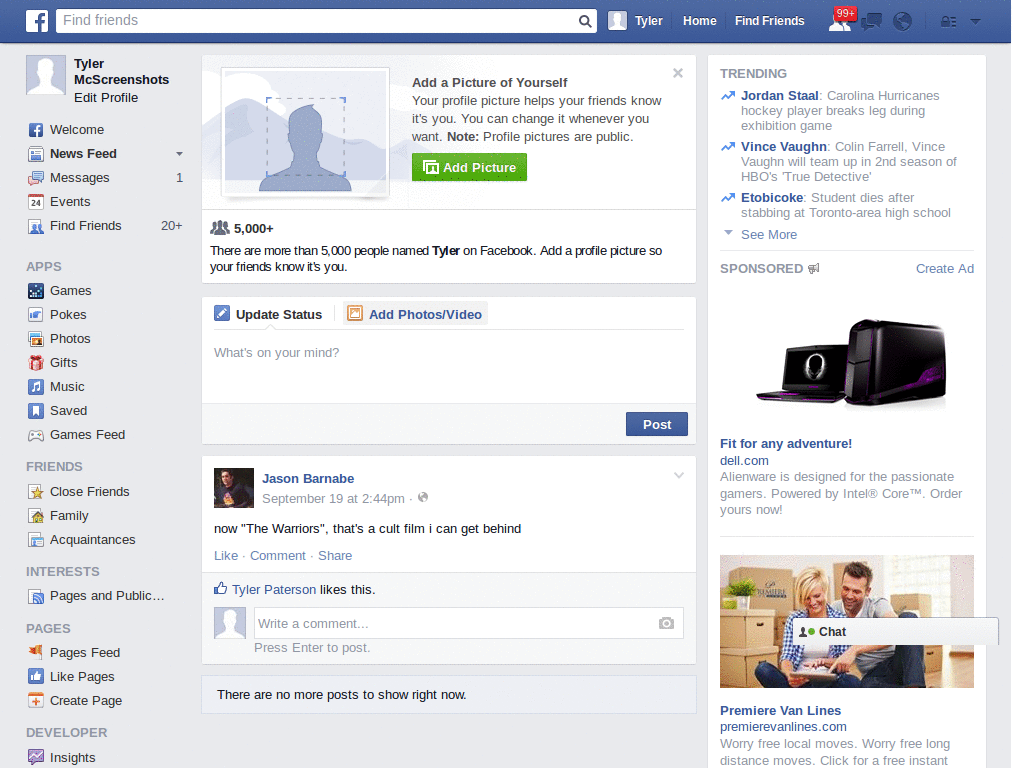
Task: Open Pages and Public… interest list
Action: click(x=107, y=596)
